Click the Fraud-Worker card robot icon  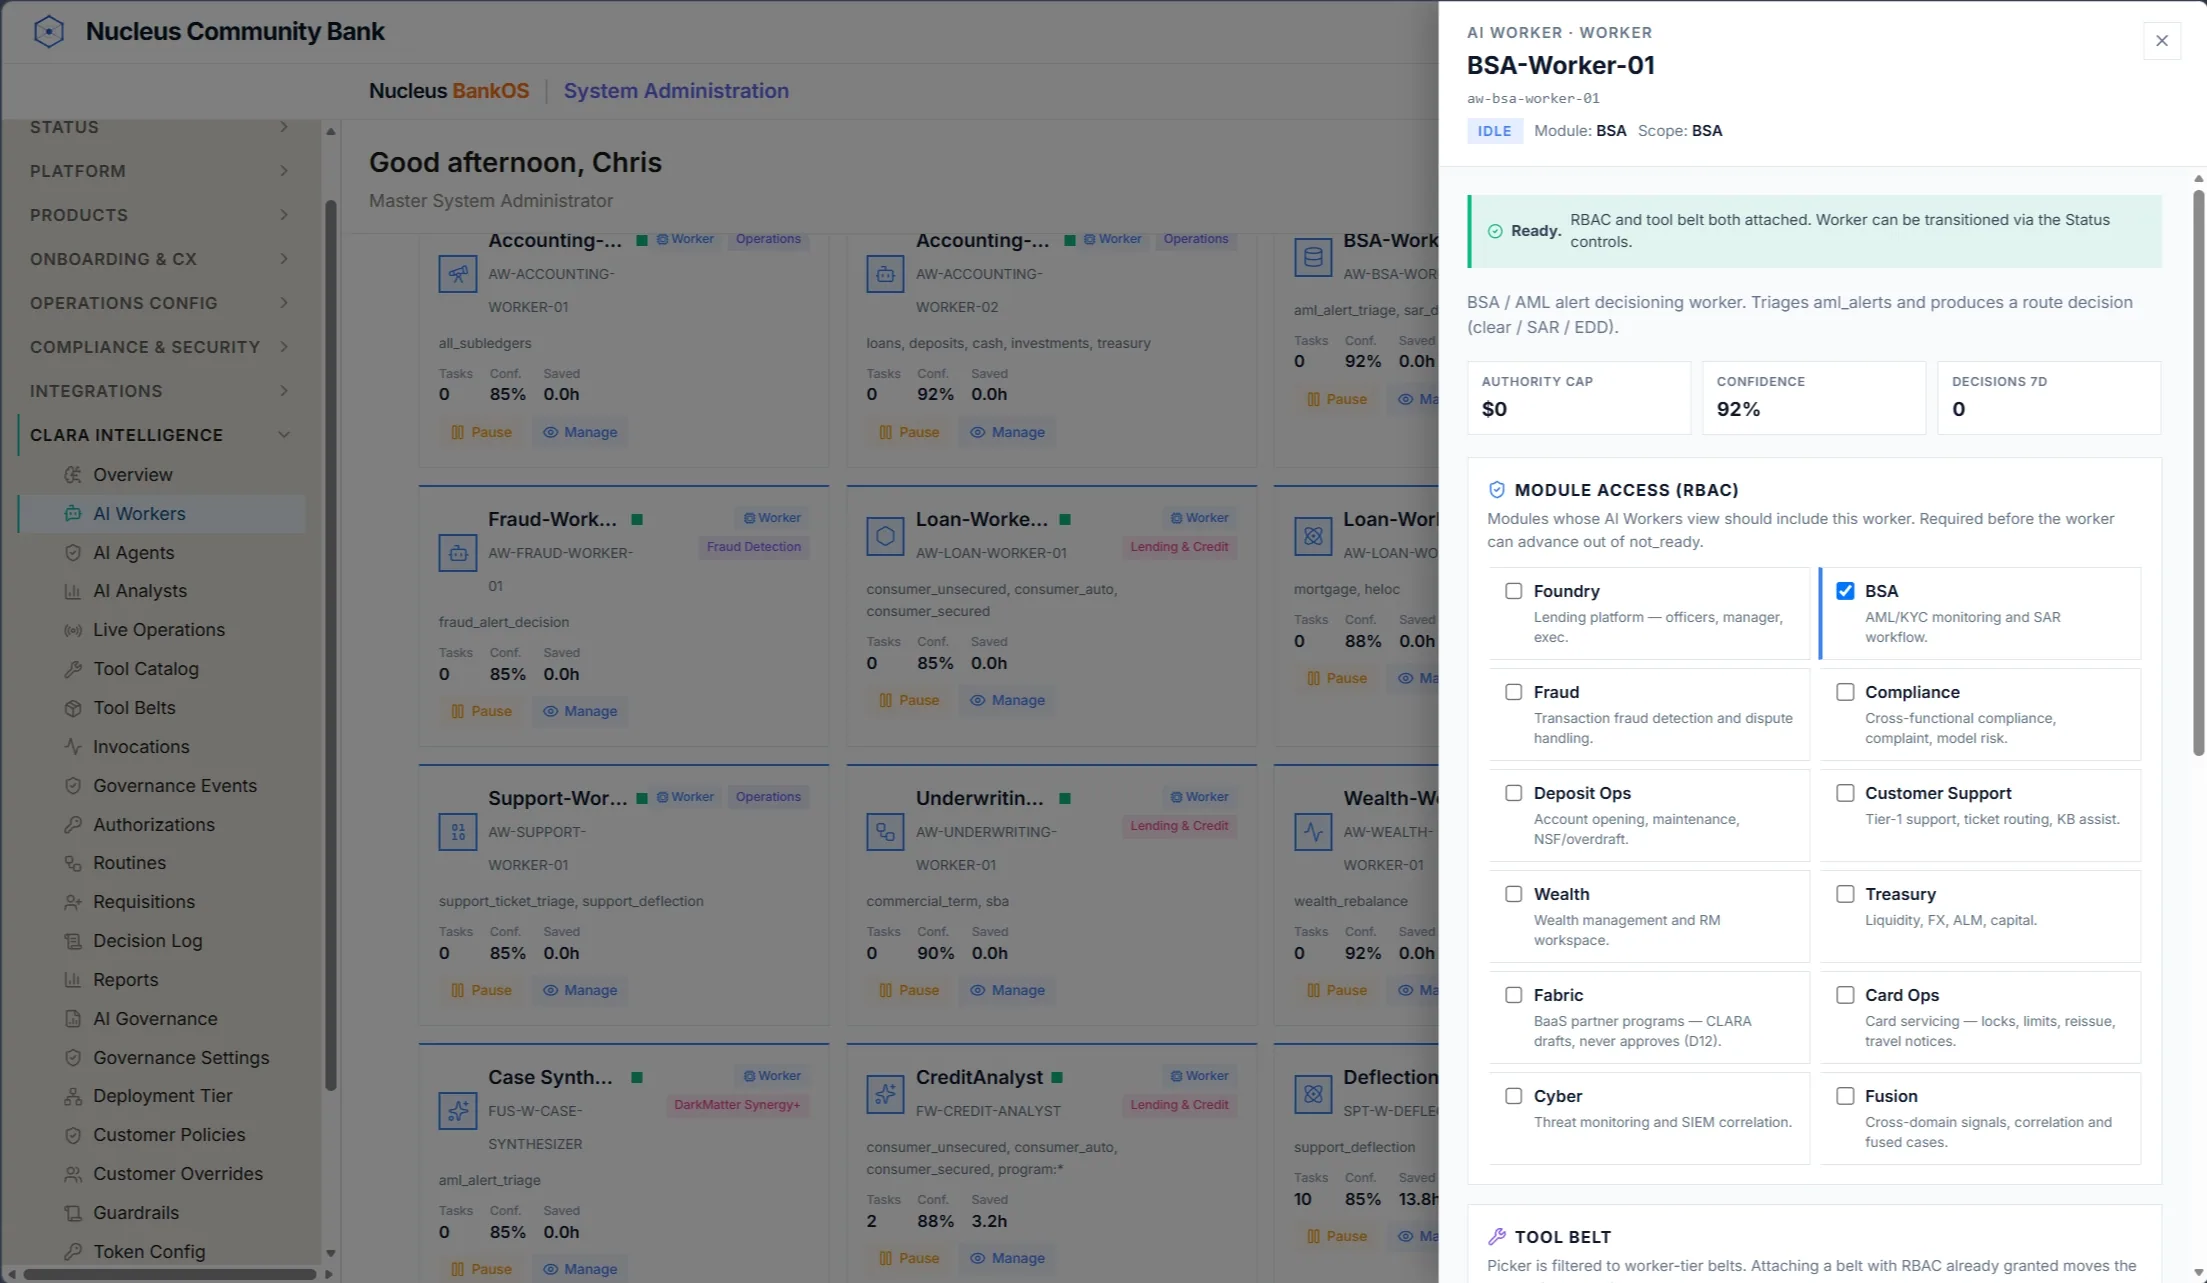point(458,553)
